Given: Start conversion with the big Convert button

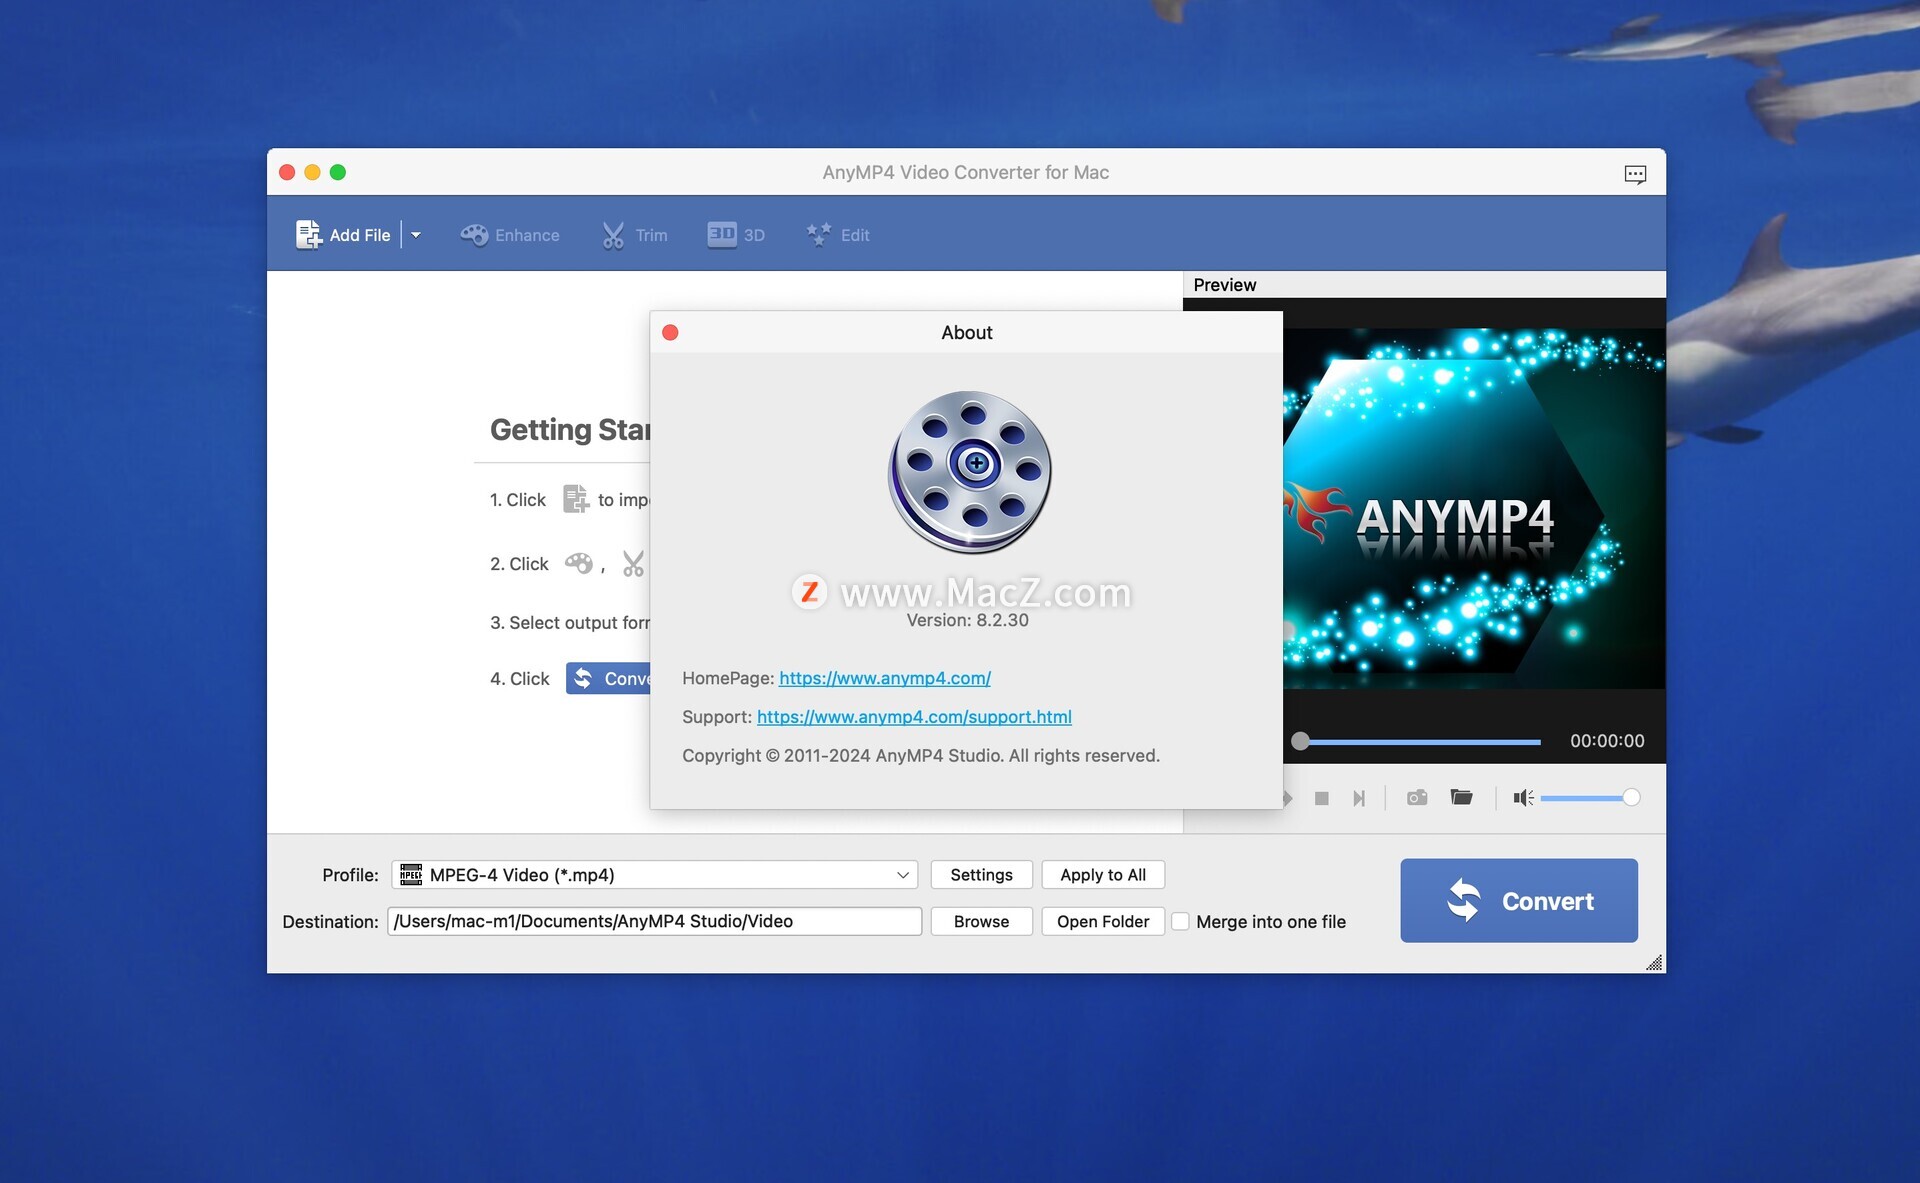Looking at the screenshot, I should pyautogui.click(x=1519, y=900).
